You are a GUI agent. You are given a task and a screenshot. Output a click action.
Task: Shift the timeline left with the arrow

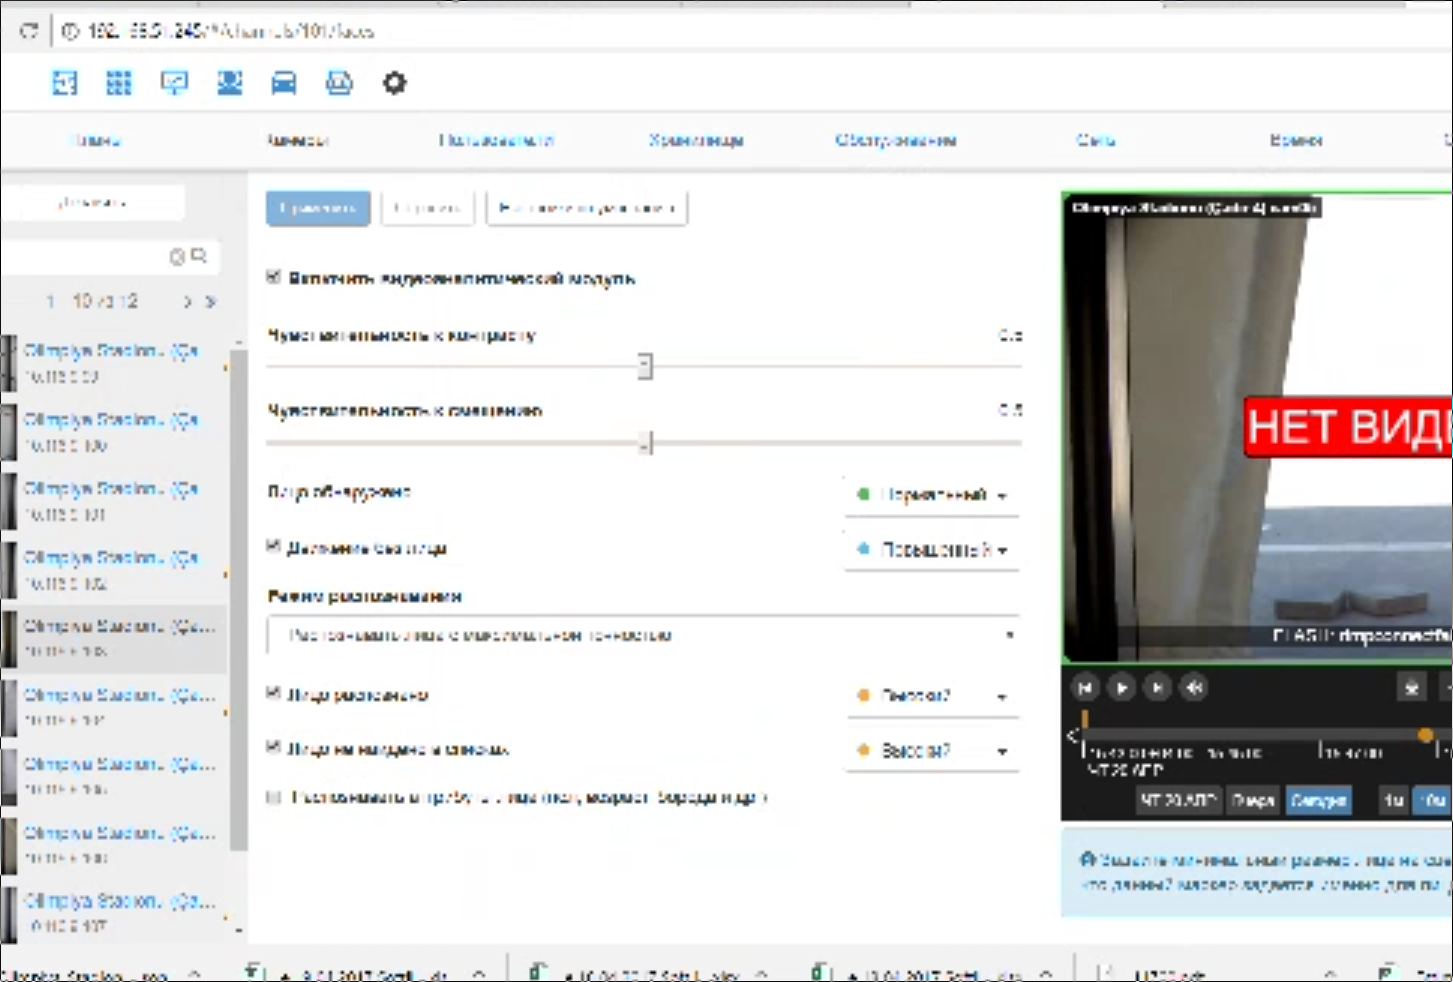[1071, 736]
